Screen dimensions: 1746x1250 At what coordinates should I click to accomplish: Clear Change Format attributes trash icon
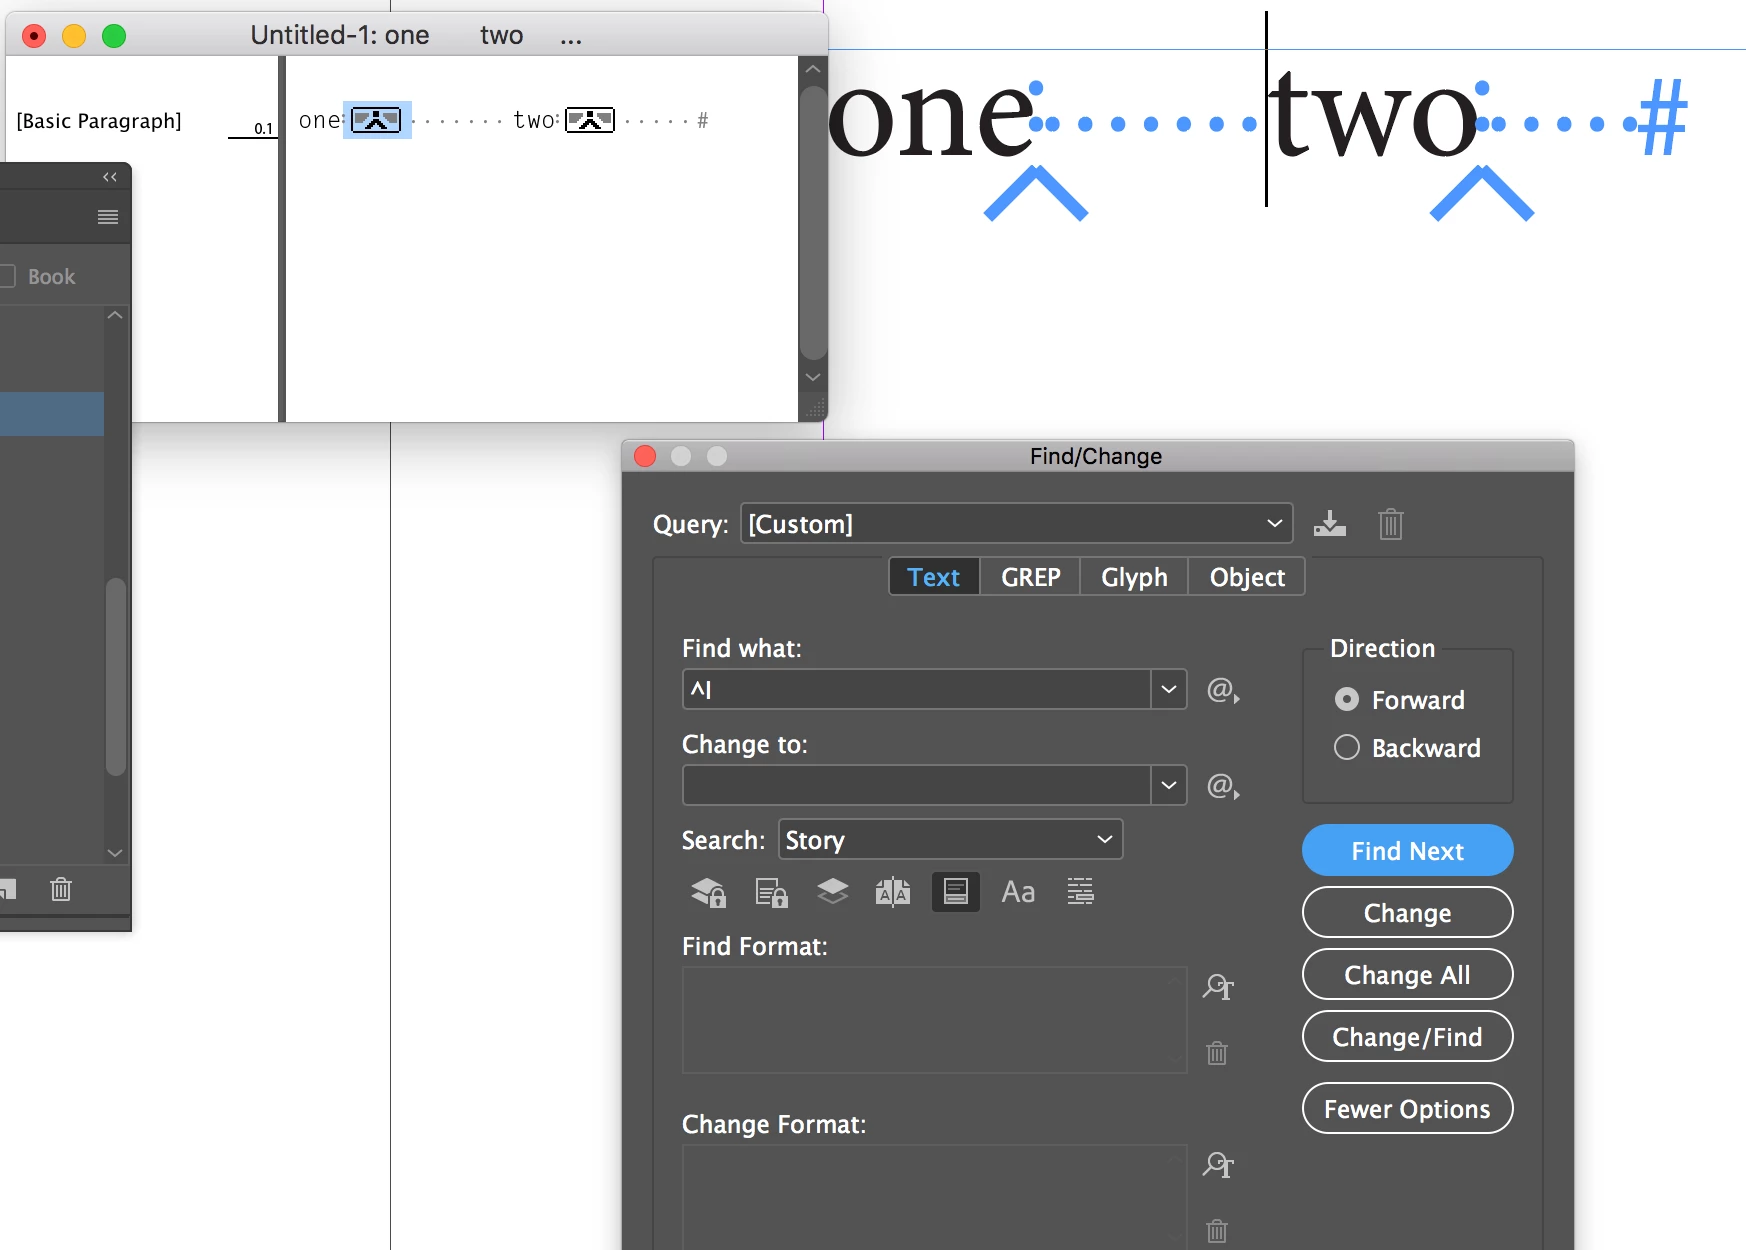click(x=1217, y=1230)
